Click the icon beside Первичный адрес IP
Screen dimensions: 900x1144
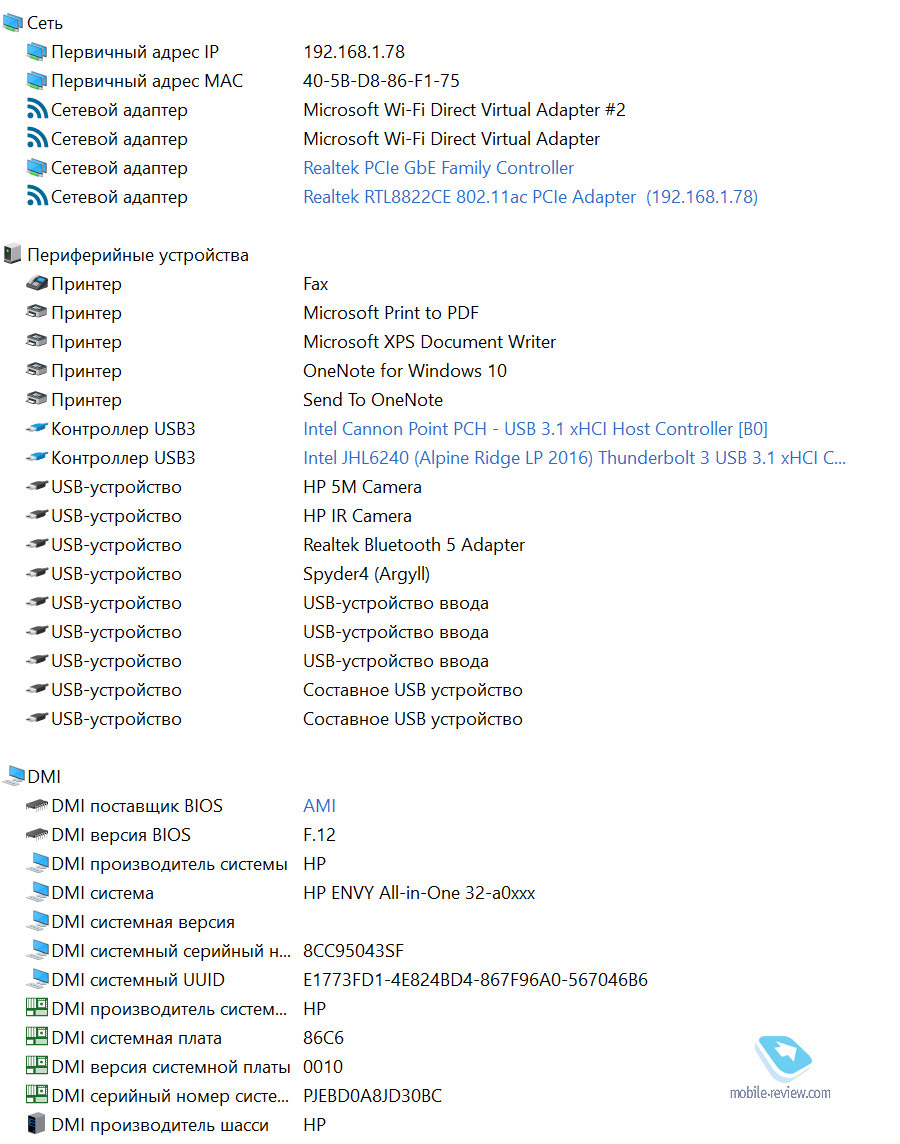36,52
